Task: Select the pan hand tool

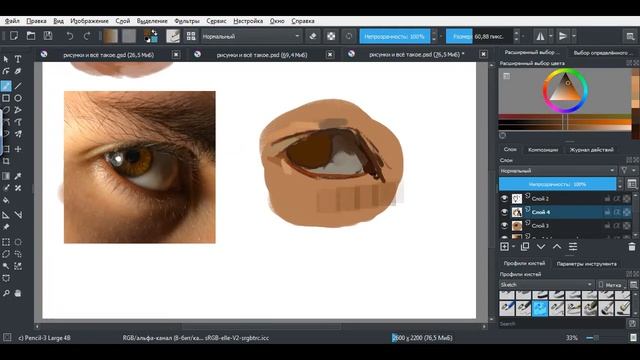Action: (x=18, y=293)
